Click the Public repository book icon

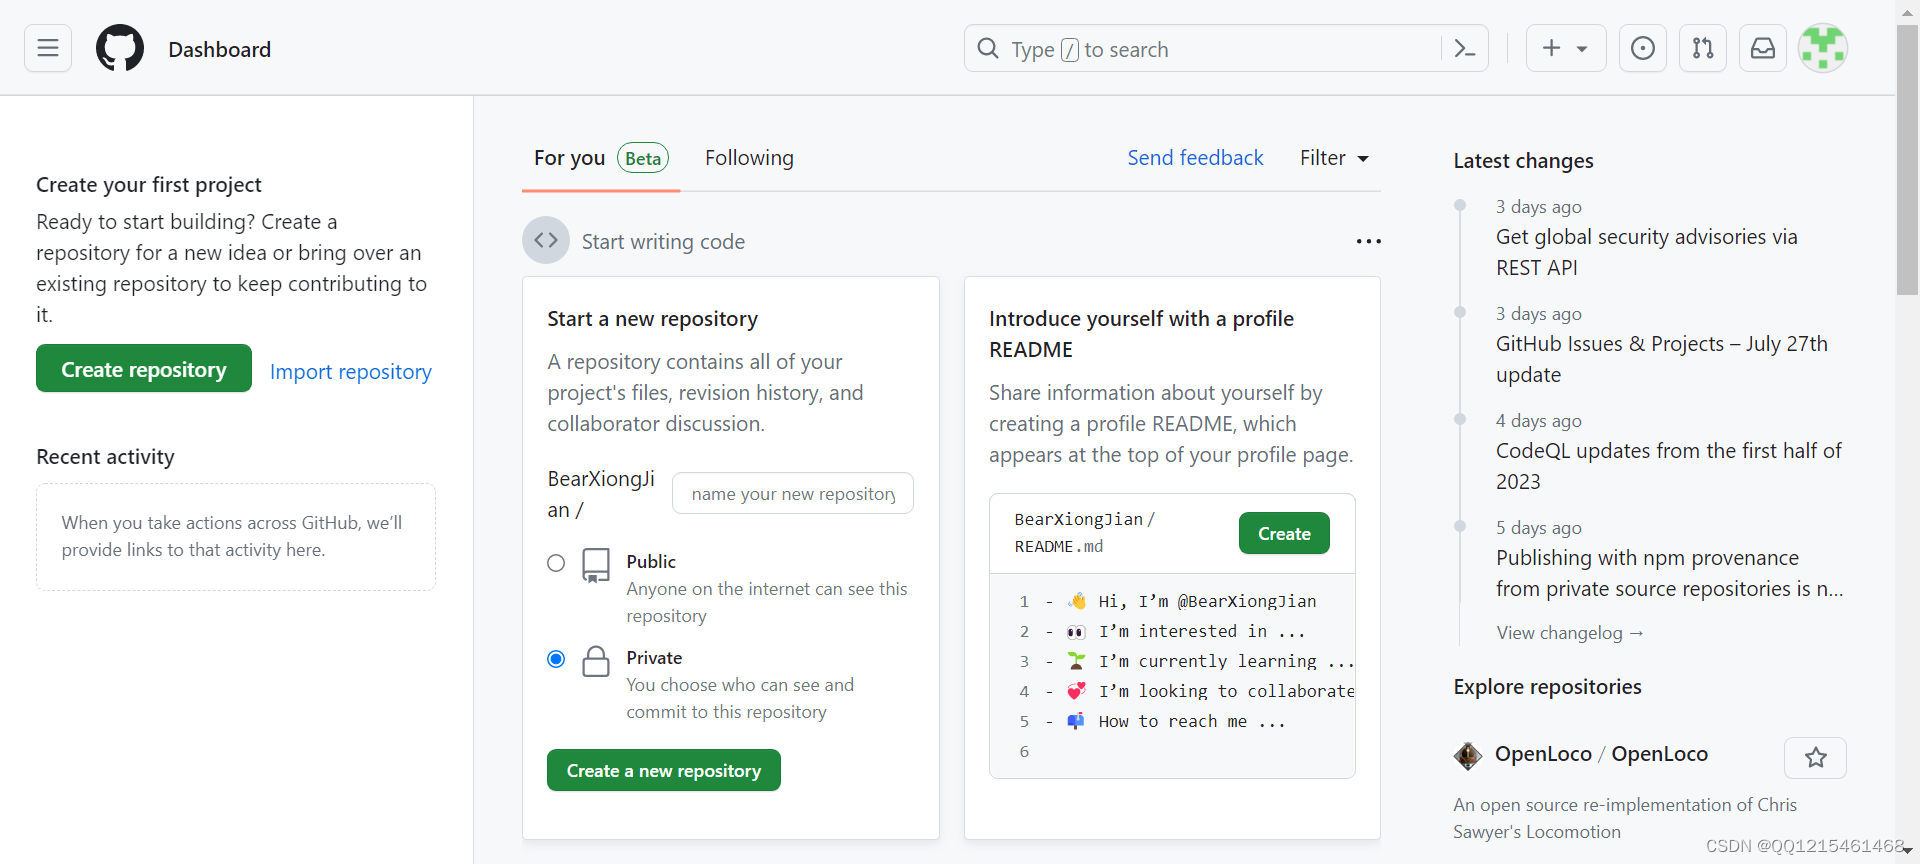click(596, 565)
